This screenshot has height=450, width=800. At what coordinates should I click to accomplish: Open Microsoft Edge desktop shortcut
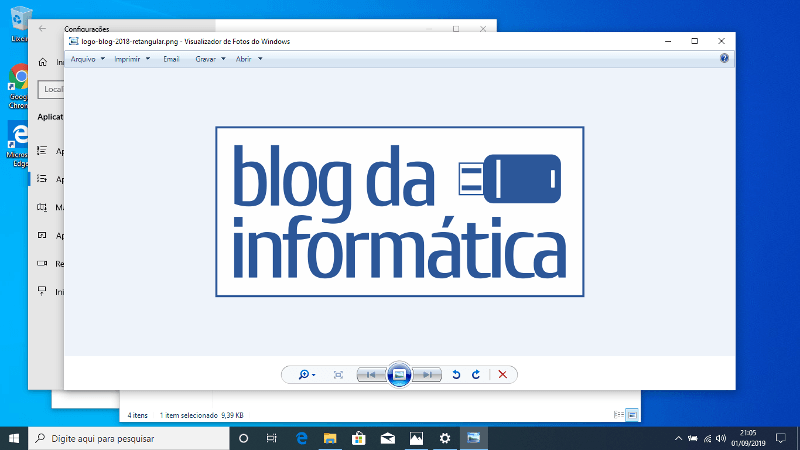click(18, 144)
